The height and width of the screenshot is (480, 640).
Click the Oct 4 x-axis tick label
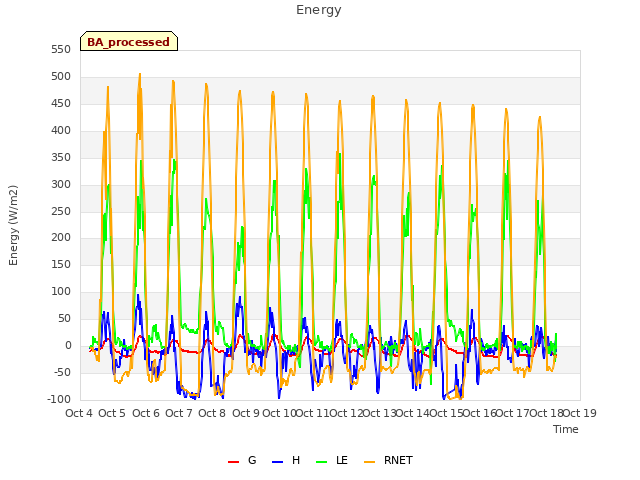pos(79,413)
